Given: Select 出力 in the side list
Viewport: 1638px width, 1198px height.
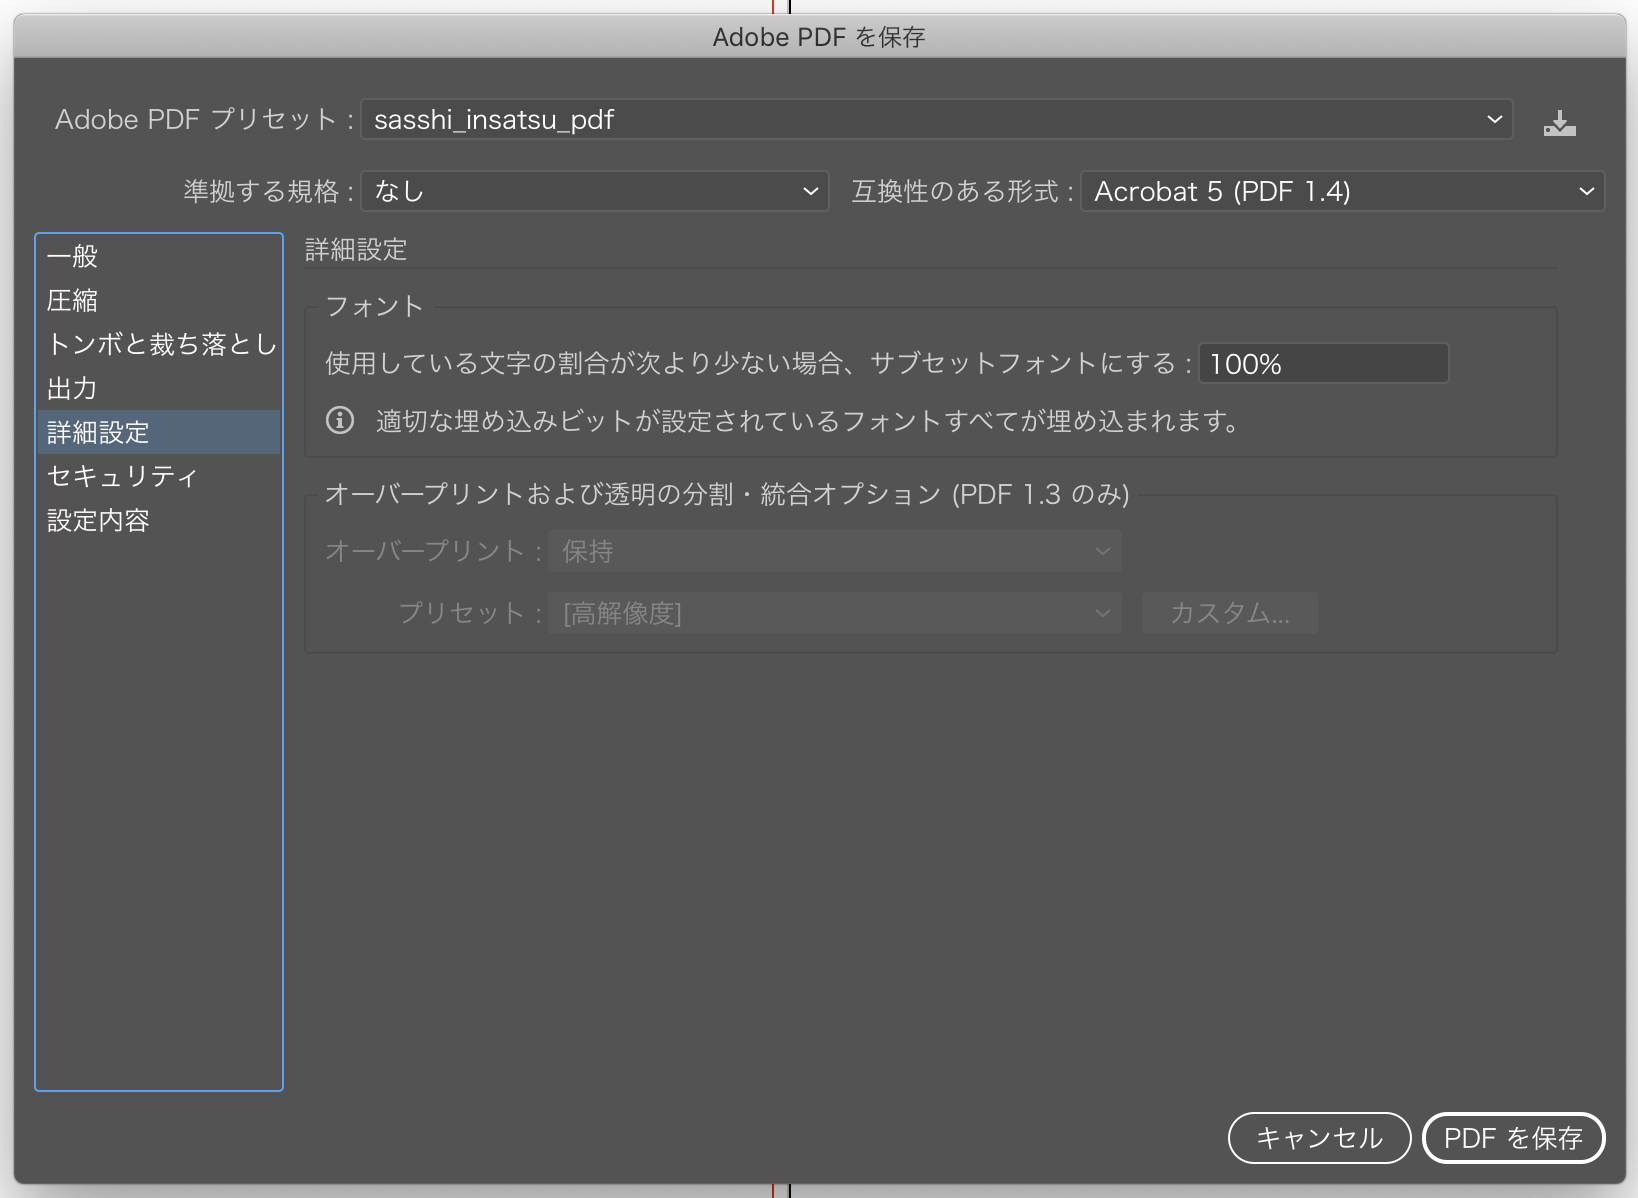Looking at the screenshot, I should click(159, 388).
